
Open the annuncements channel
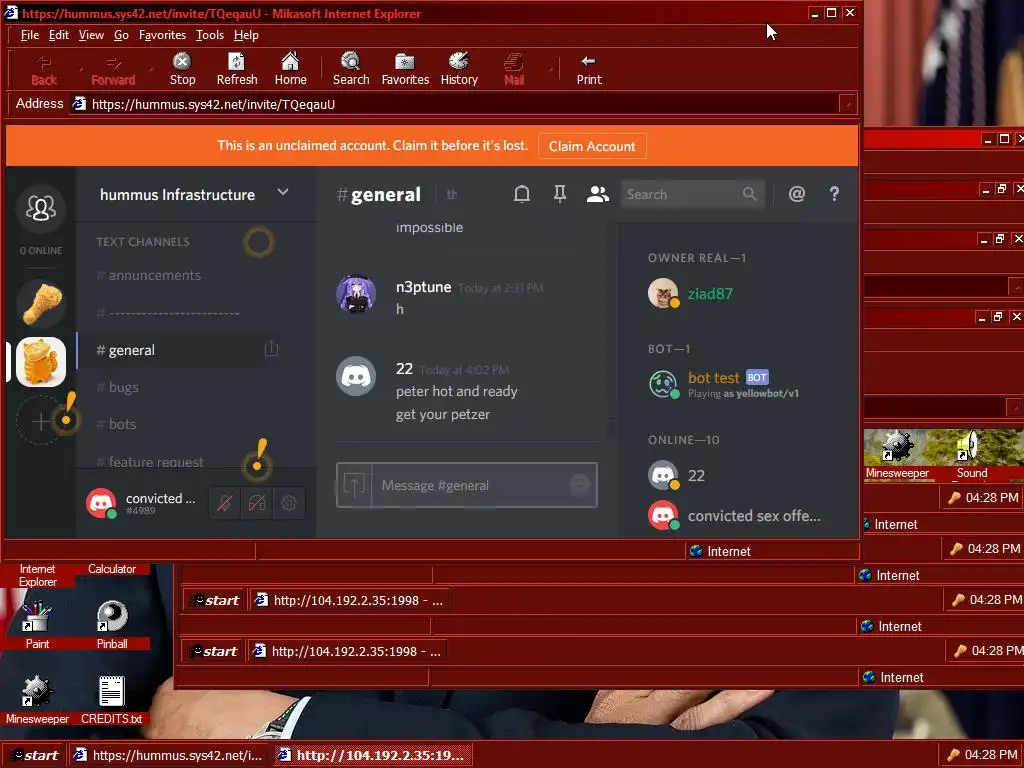point(148,276)
